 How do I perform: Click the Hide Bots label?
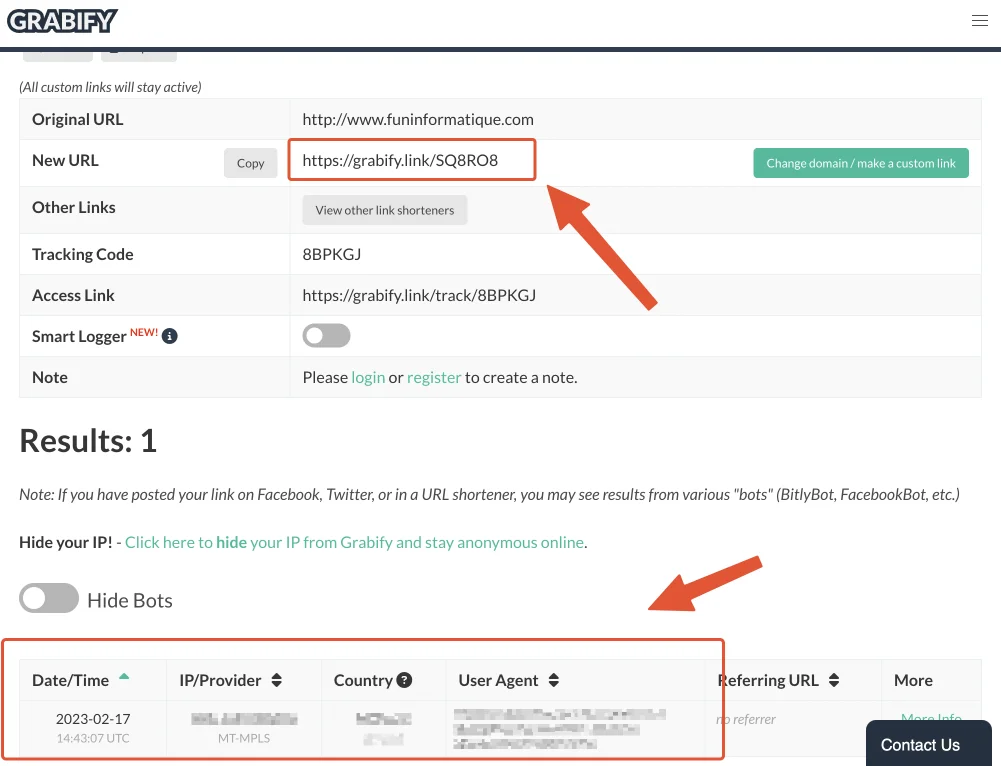click(x=130, y=600)
